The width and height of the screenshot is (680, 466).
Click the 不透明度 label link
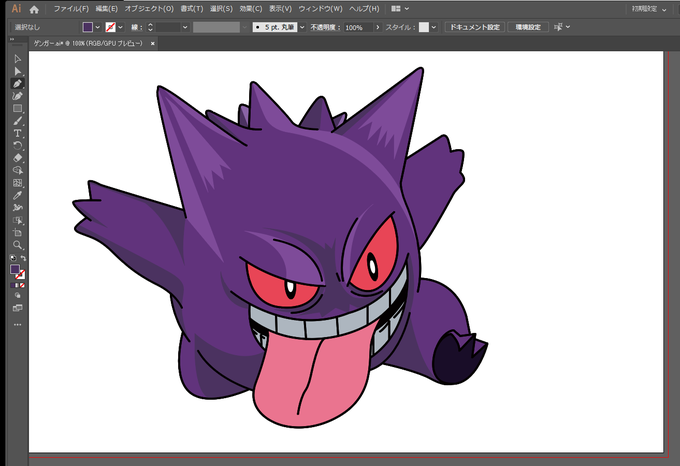(325, 27)
